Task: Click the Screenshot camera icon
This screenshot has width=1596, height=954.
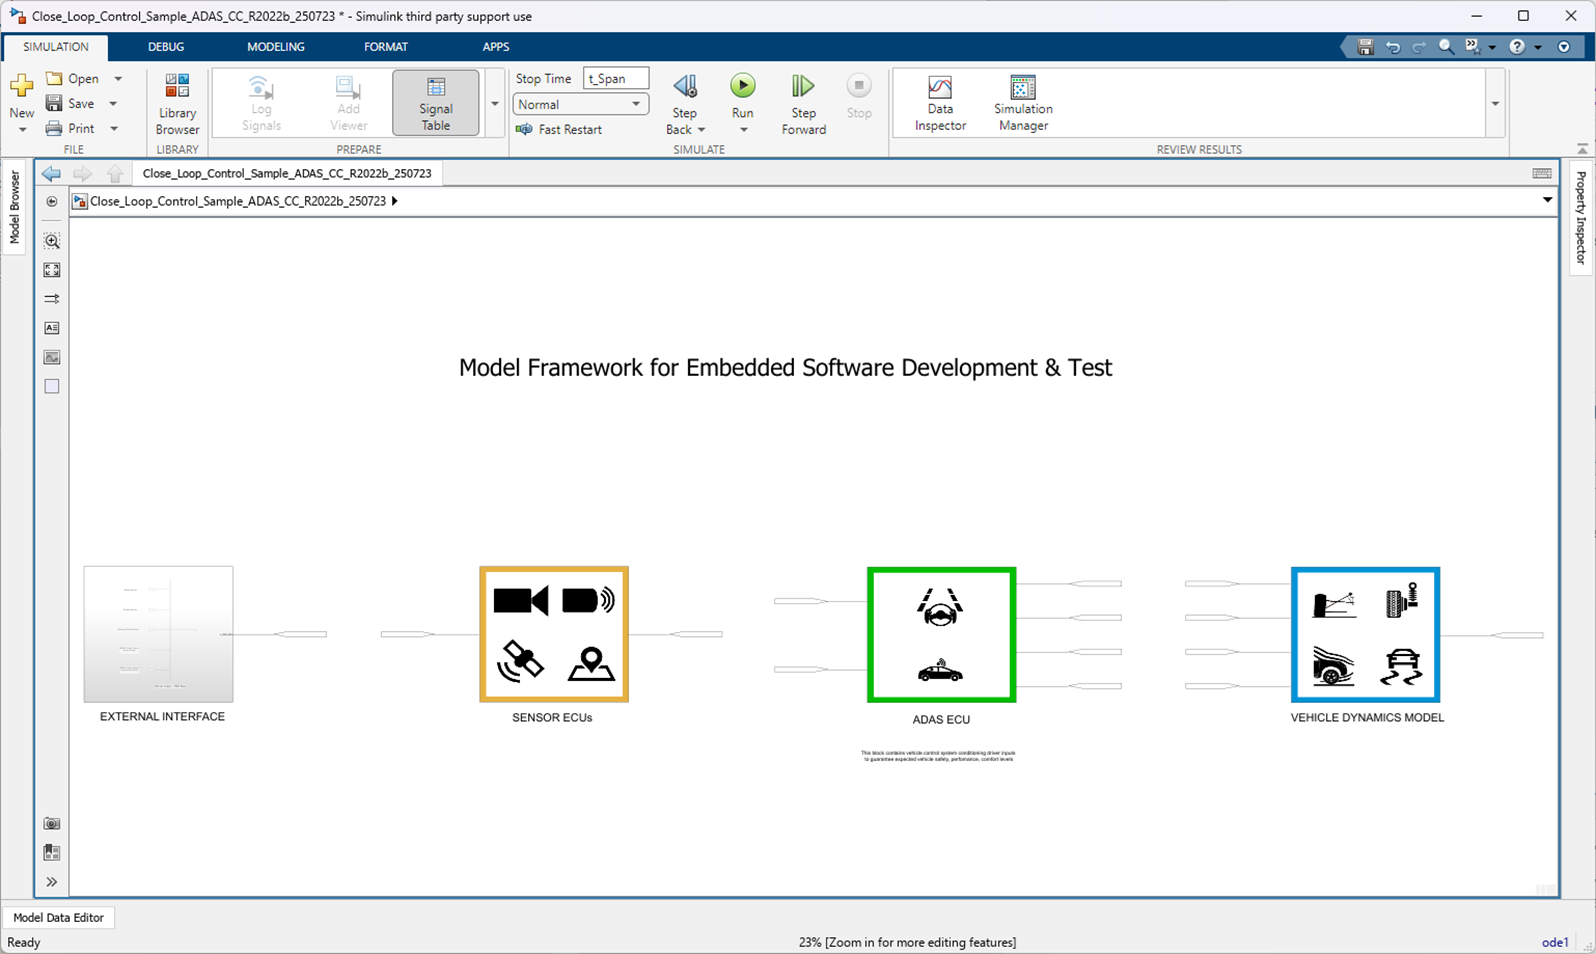Action: tap(52, 824)
